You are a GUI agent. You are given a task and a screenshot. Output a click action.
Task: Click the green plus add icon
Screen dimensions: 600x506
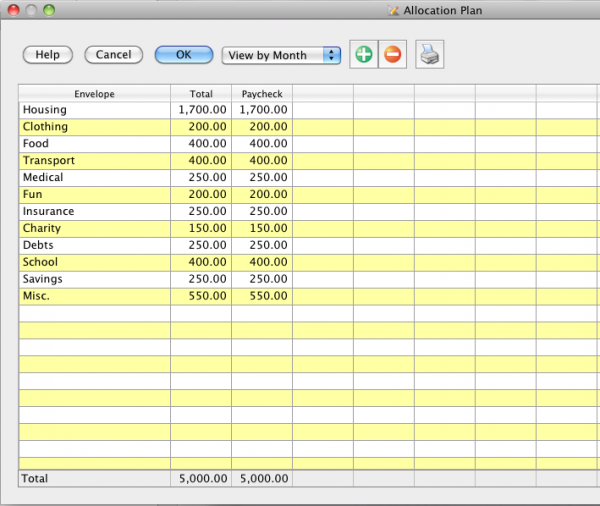coord(364,55)
